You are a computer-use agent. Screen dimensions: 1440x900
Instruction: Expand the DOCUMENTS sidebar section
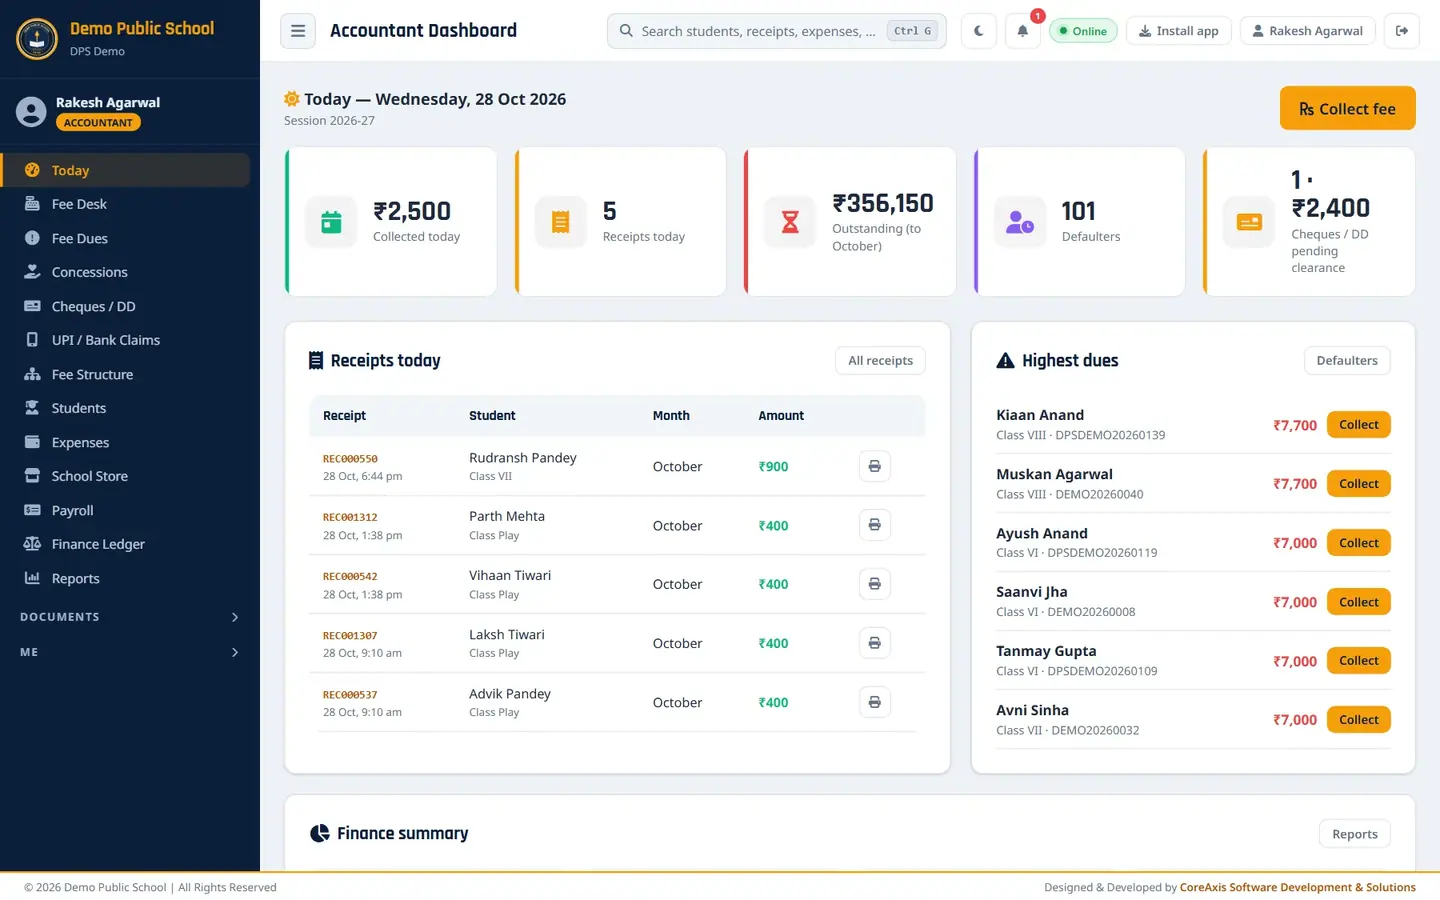(130, 617)
